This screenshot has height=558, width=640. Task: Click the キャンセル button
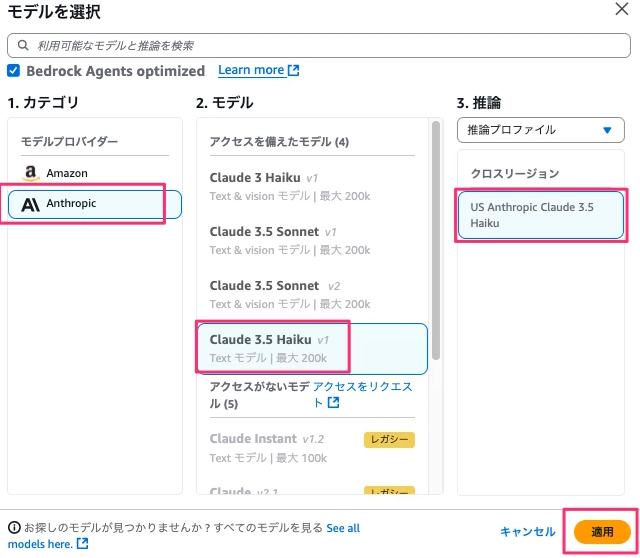tap(528, 531)
